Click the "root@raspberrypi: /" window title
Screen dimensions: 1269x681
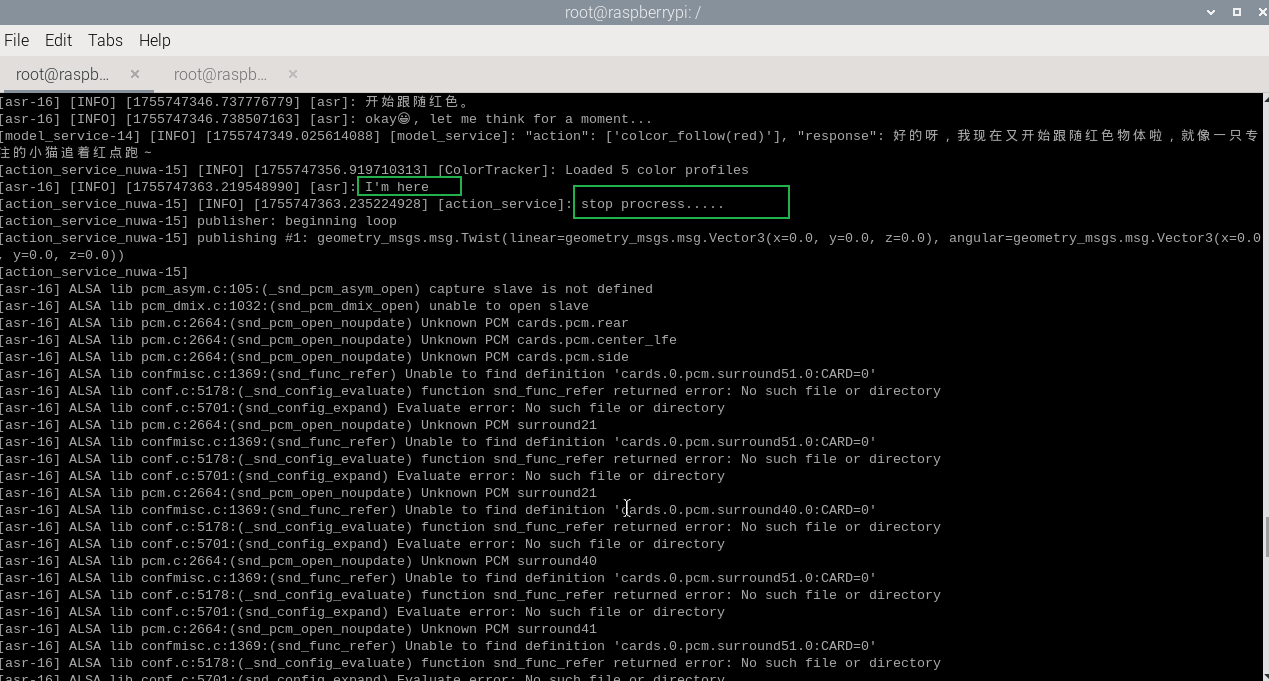(x=633, y=12)
